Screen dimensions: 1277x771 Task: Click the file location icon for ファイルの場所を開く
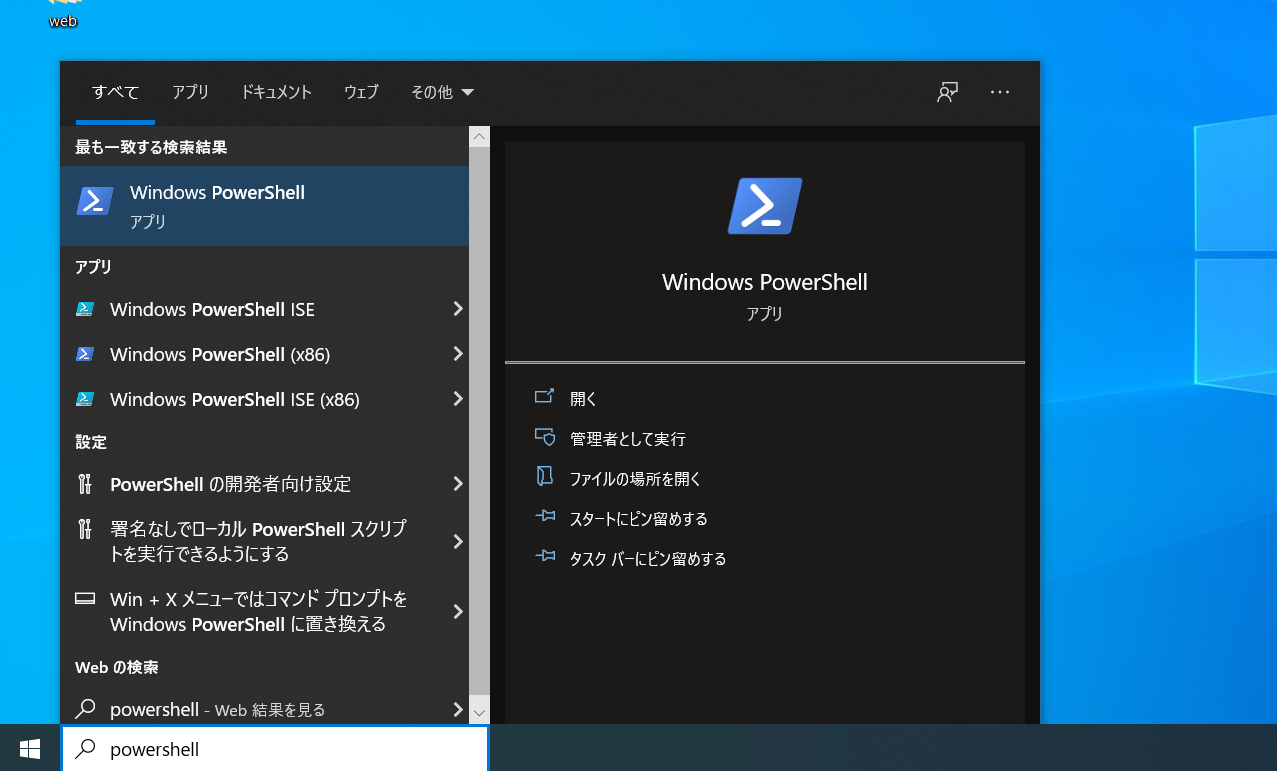tap(544, 477)
